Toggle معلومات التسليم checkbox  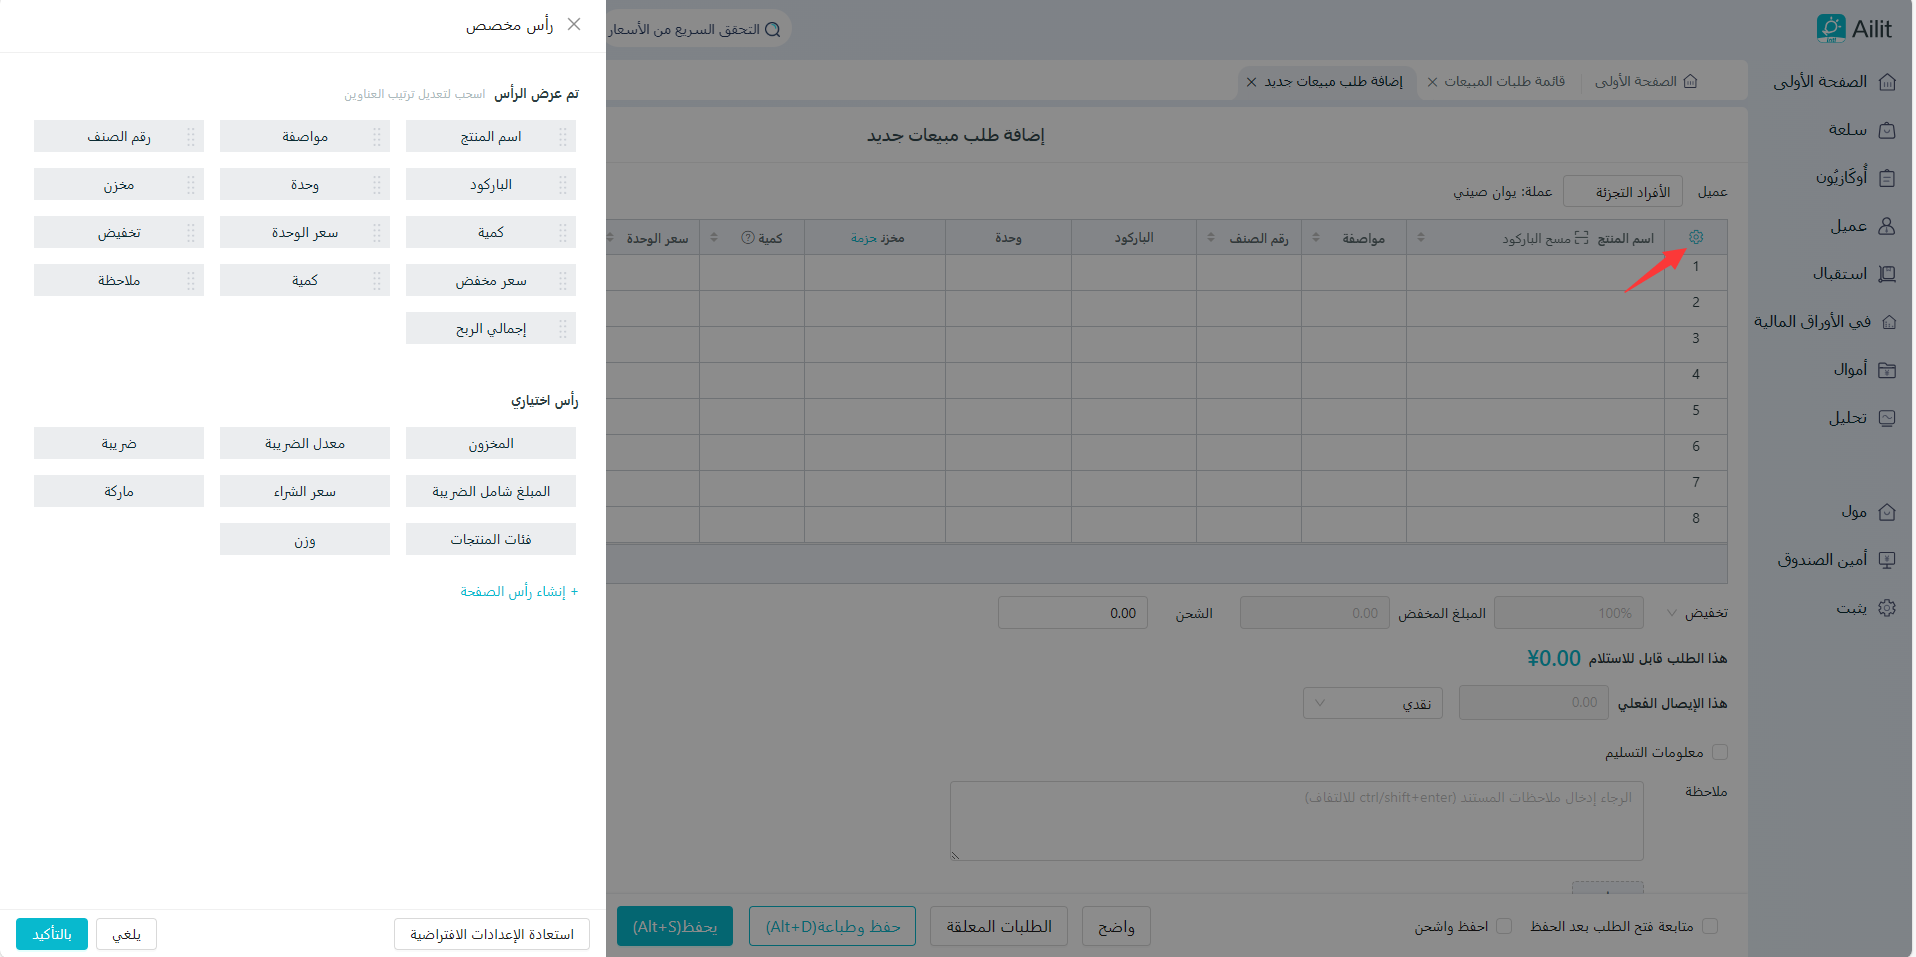[x=1720, y=752]
